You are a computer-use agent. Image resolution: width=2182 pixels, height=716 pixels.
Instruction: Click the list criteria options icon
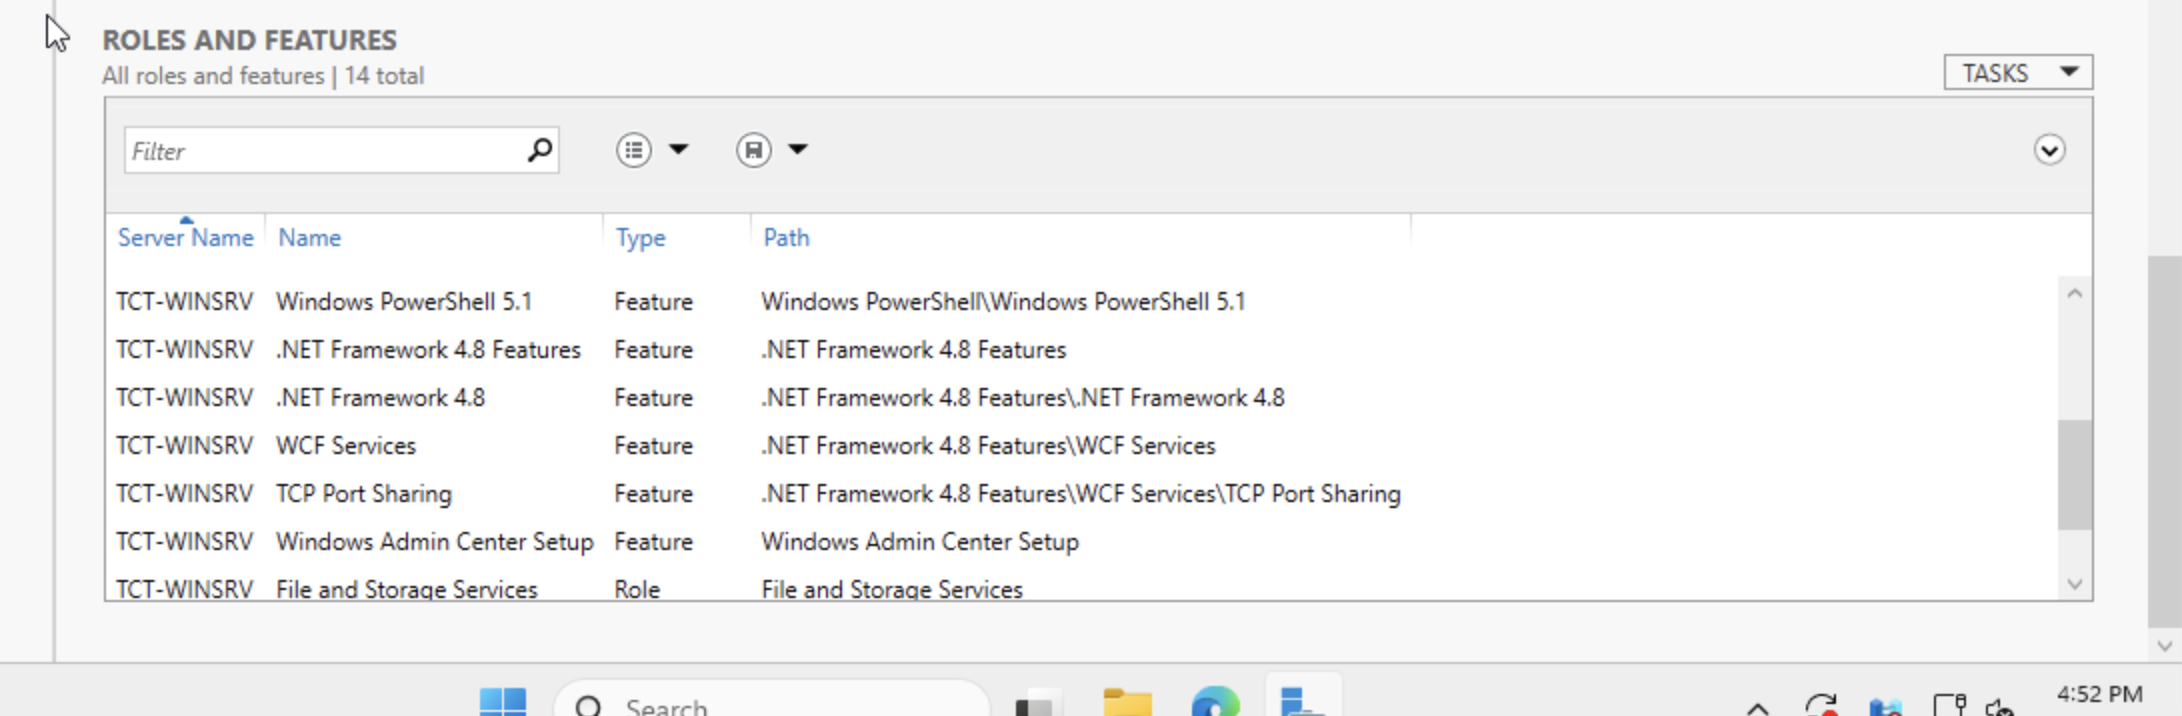(634, 150)
